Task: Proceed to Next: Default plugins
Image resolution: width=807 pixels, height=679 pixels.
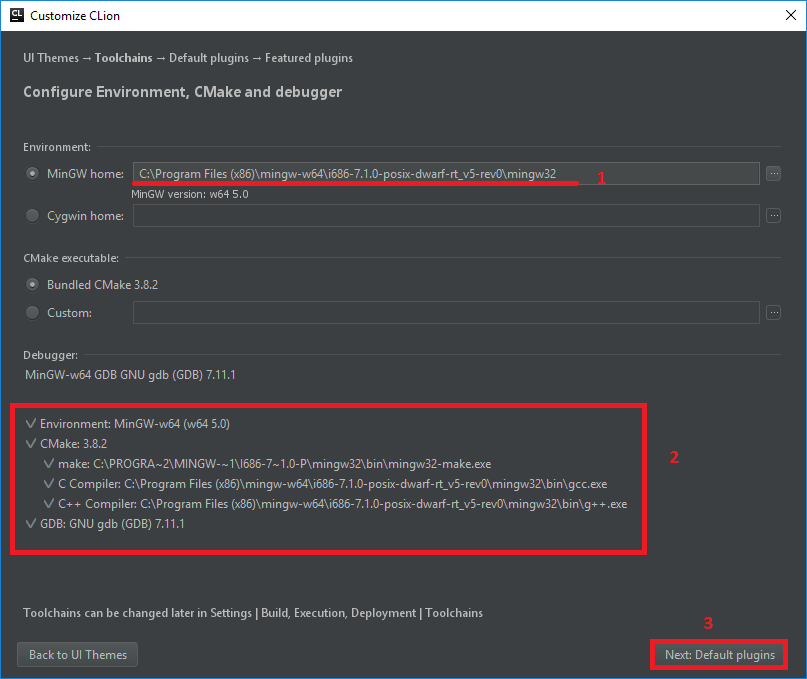Action: pos(719,655)
